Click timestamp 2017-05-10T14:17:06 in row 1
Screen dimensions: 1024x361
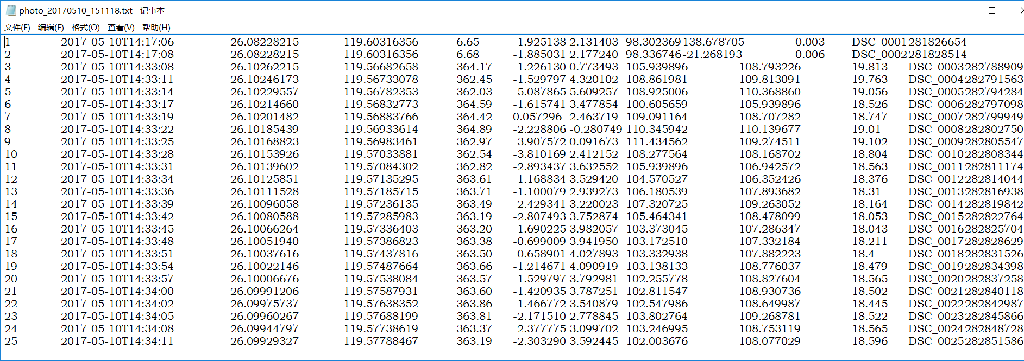[117, 41]
